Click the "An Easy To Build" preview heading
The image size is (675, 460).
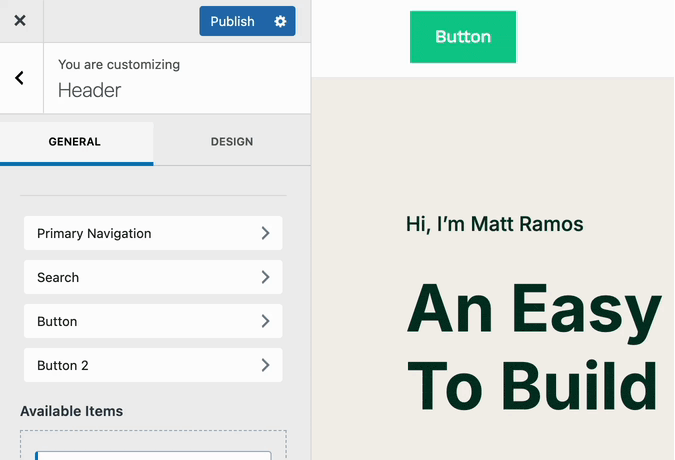pyautogui.click(x=533, y=346)
